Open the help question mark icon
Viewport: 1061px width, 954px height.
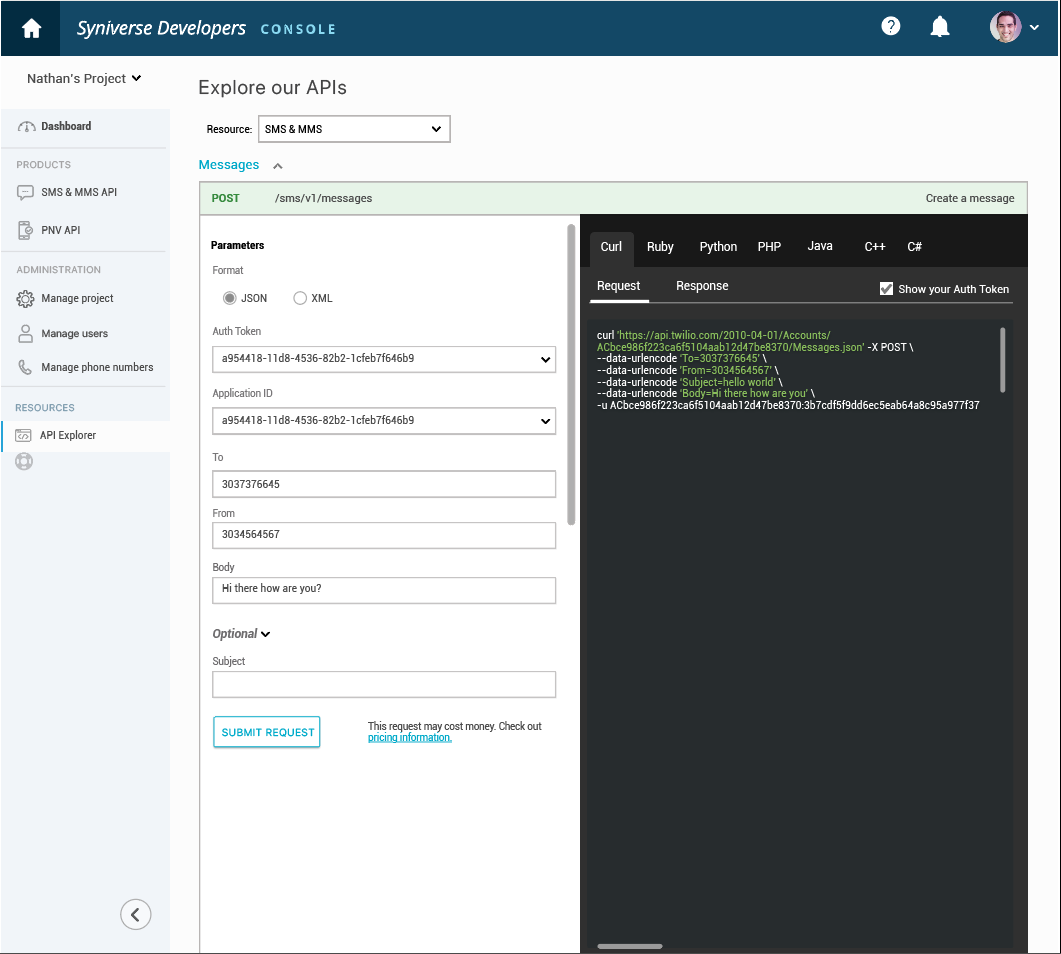tap(890, 27)
